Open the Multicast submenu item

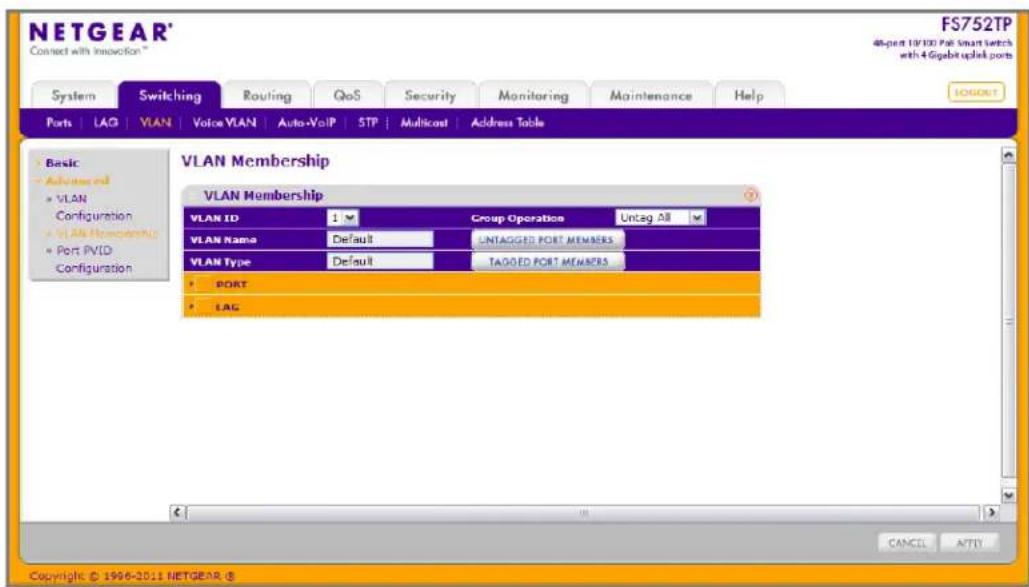coord(424,123)
